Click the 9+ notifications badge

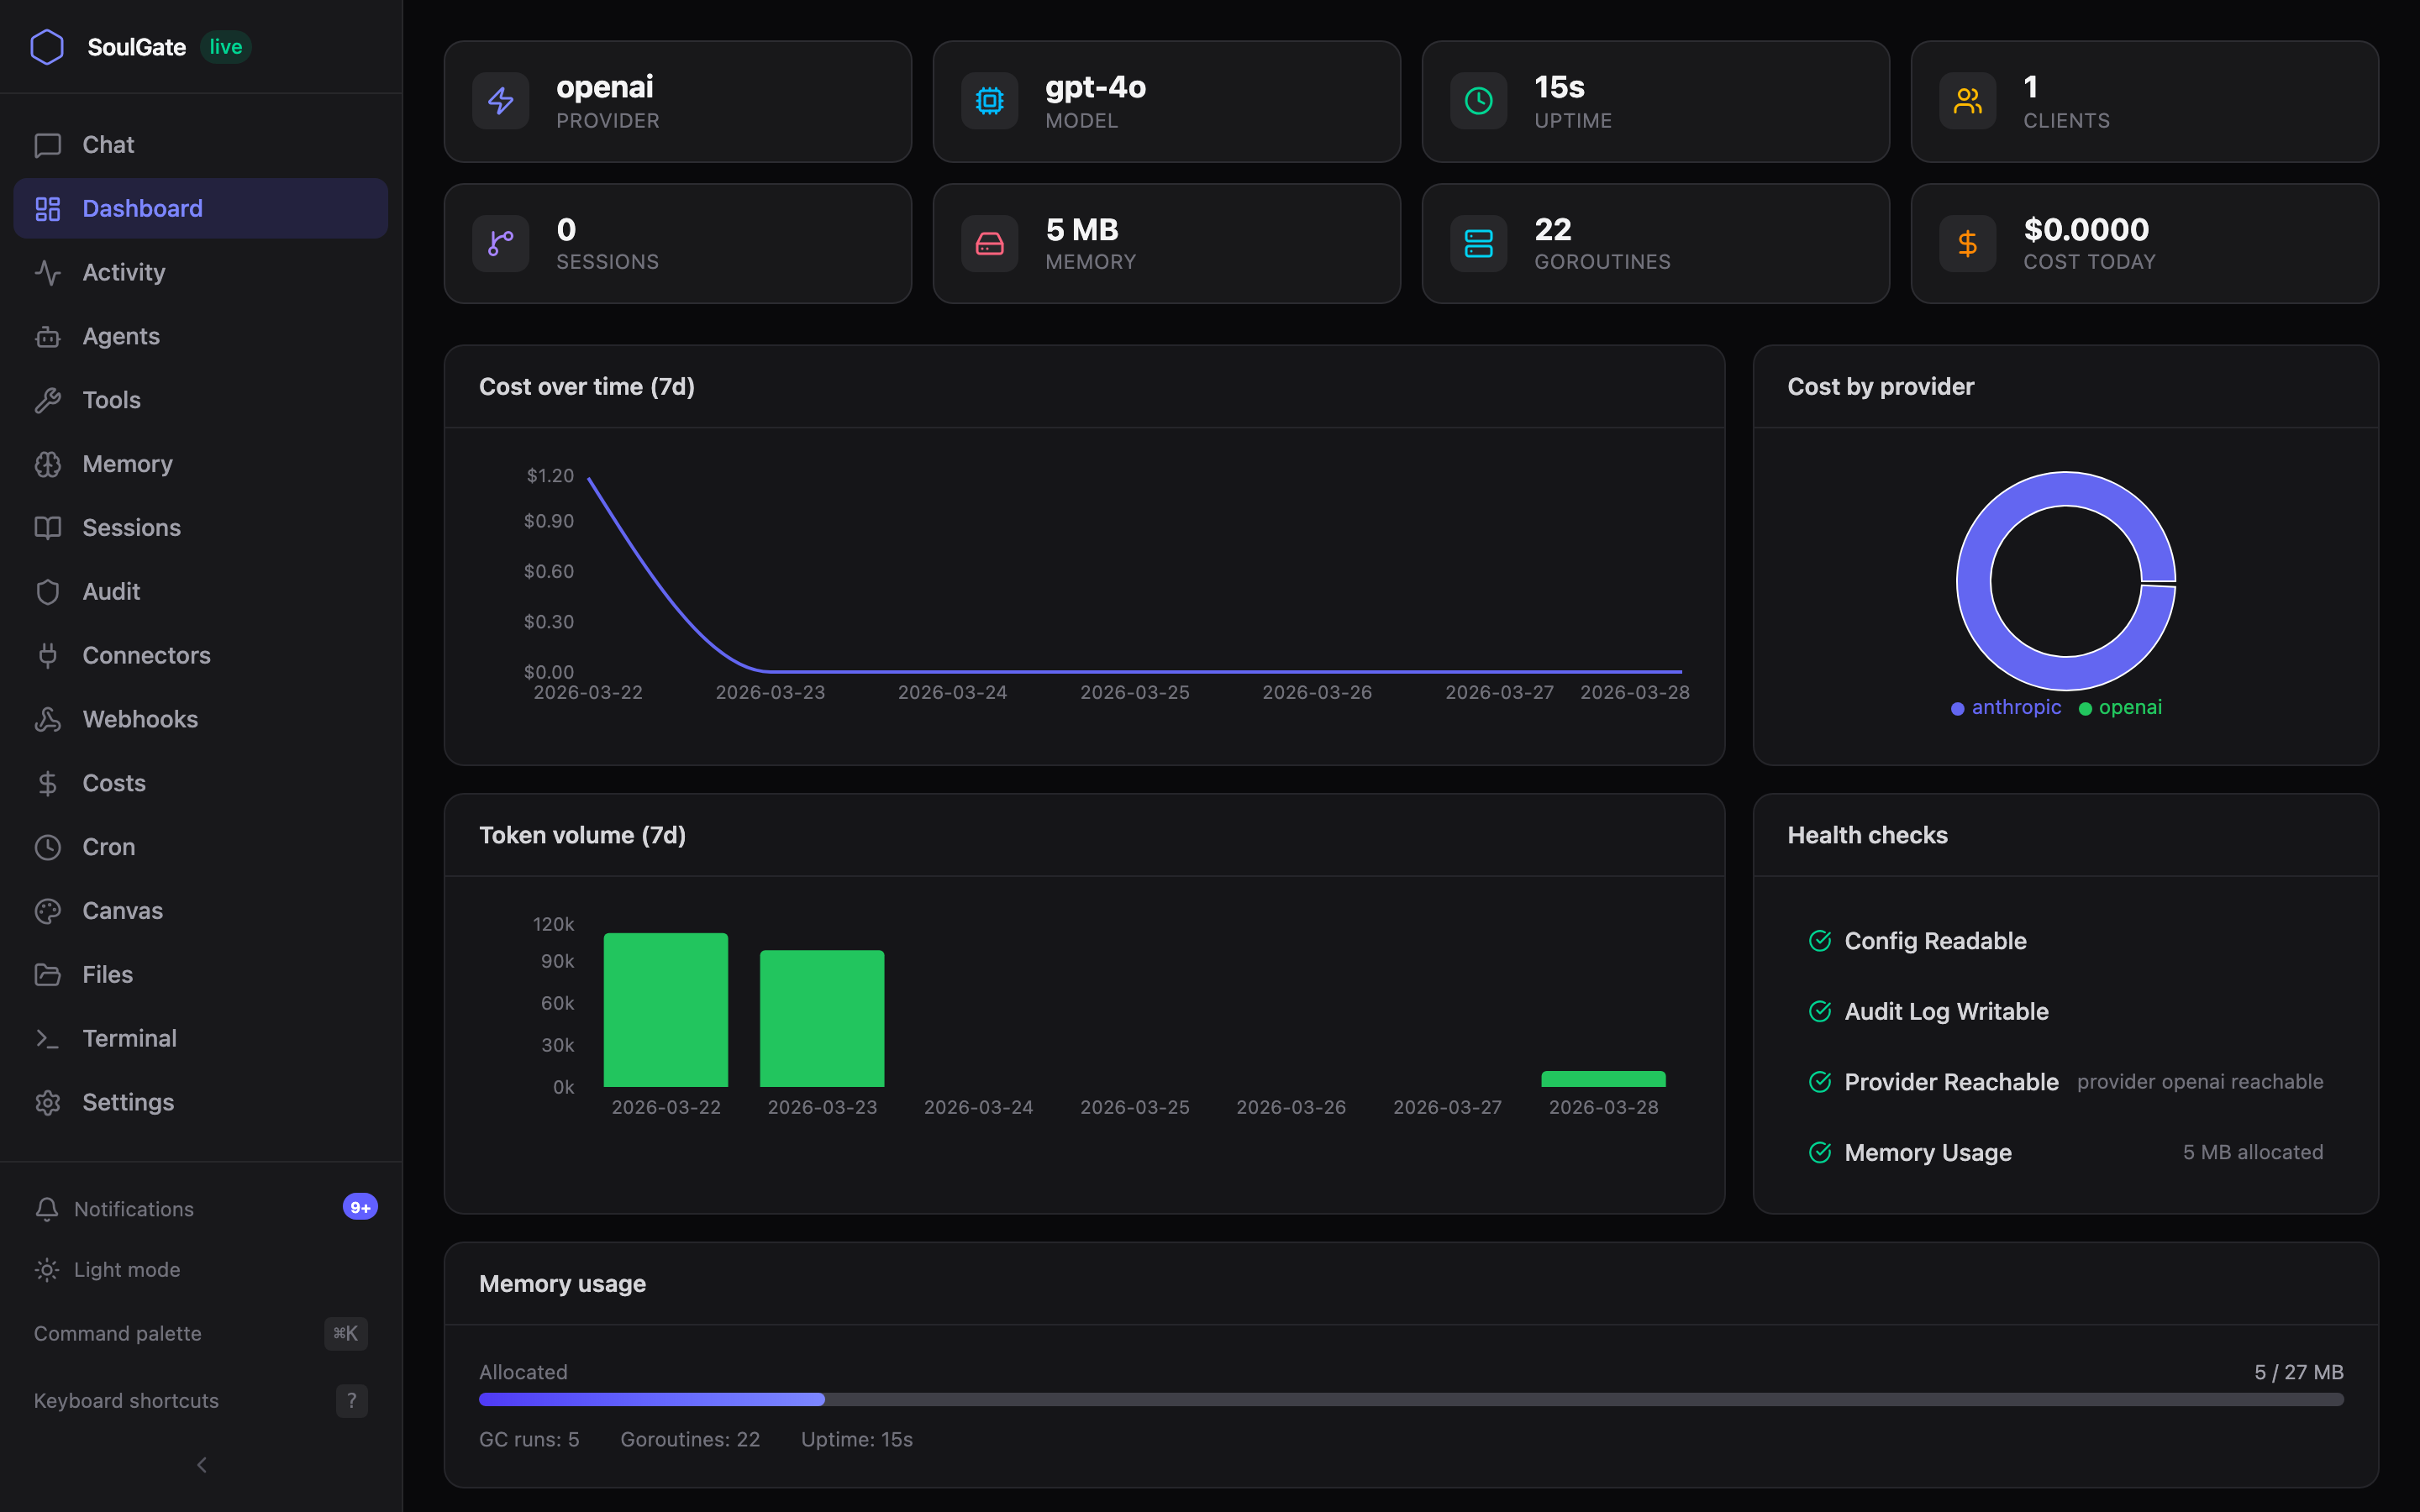tap(360, 1207)
